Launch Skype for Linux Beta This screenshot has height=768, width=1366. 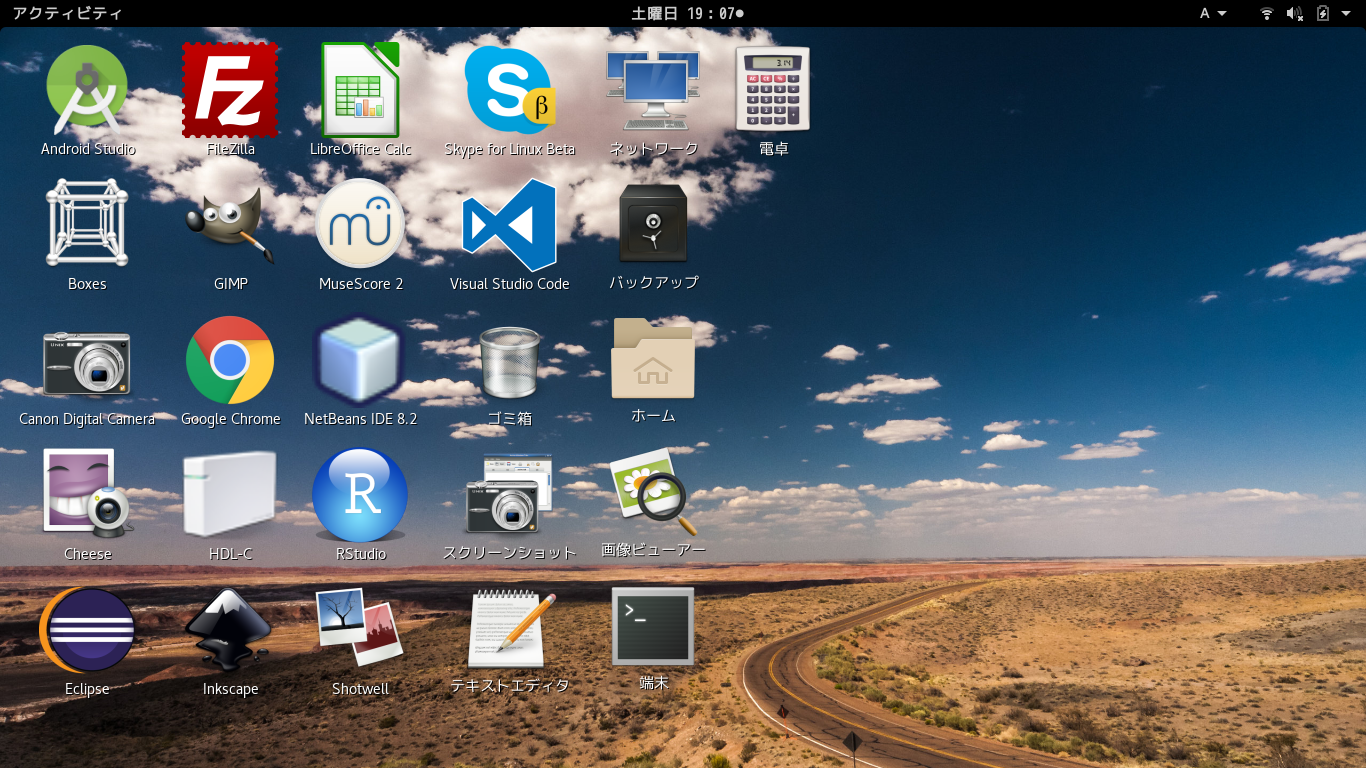point(510,90)
